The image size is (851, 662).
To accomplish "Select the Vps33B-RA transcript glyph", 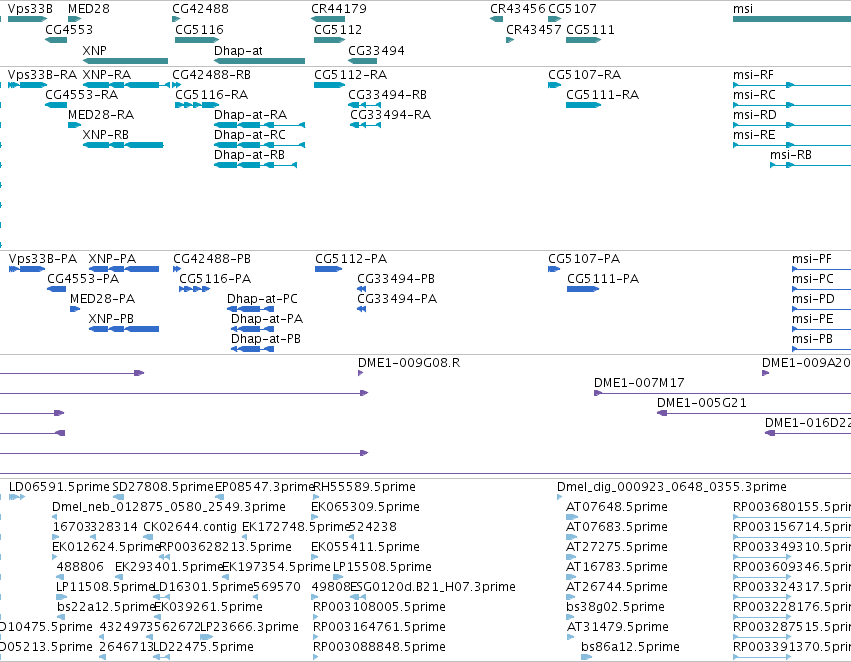I will tap(28, 85).
